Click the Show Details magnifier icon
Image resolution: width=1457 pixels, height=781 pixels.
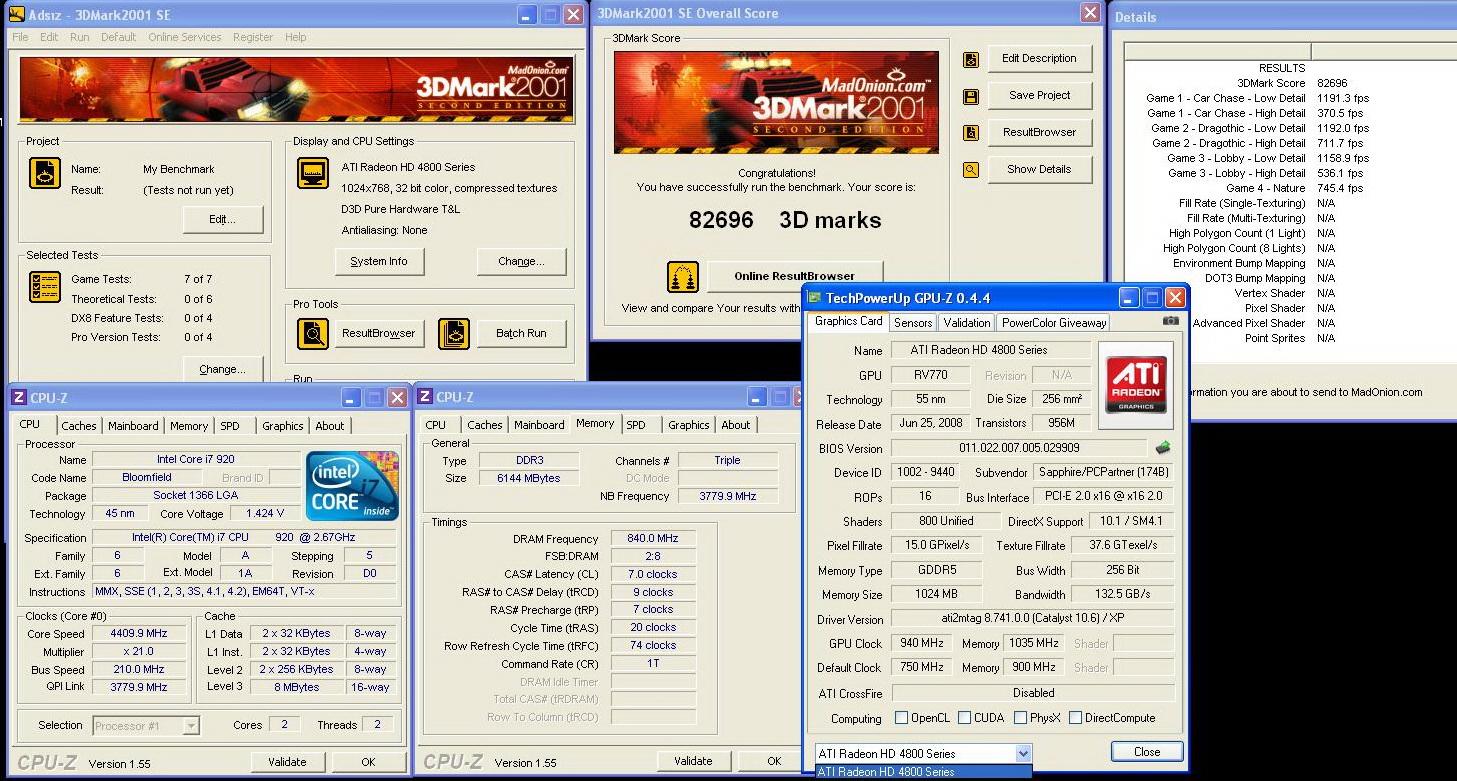[x=971, y=170]
